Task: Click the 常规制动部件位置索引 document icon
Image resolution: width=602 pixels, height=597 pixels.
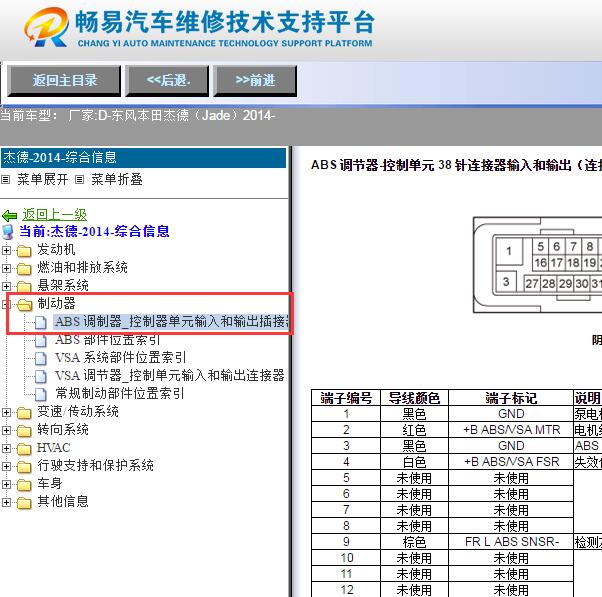Action: (41, 394)
